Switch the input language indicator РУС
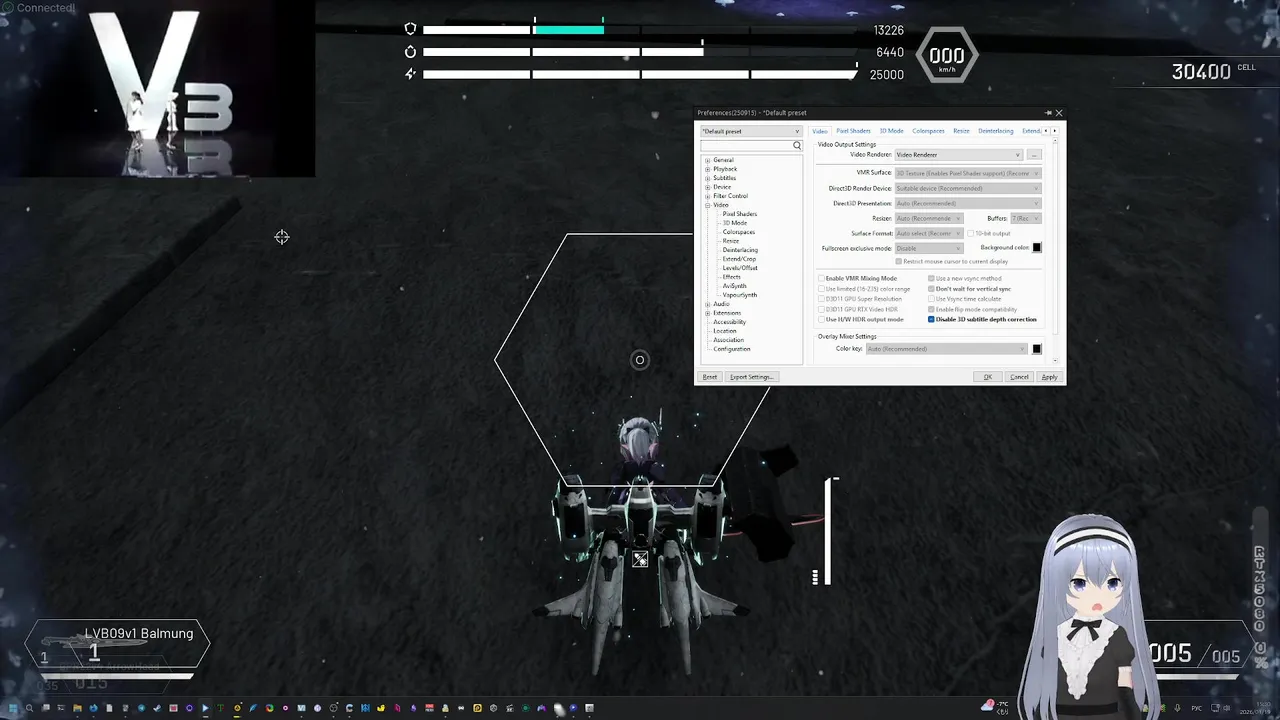The height and width of the screenshot is (720, 1280). [x=1196, y=708]
